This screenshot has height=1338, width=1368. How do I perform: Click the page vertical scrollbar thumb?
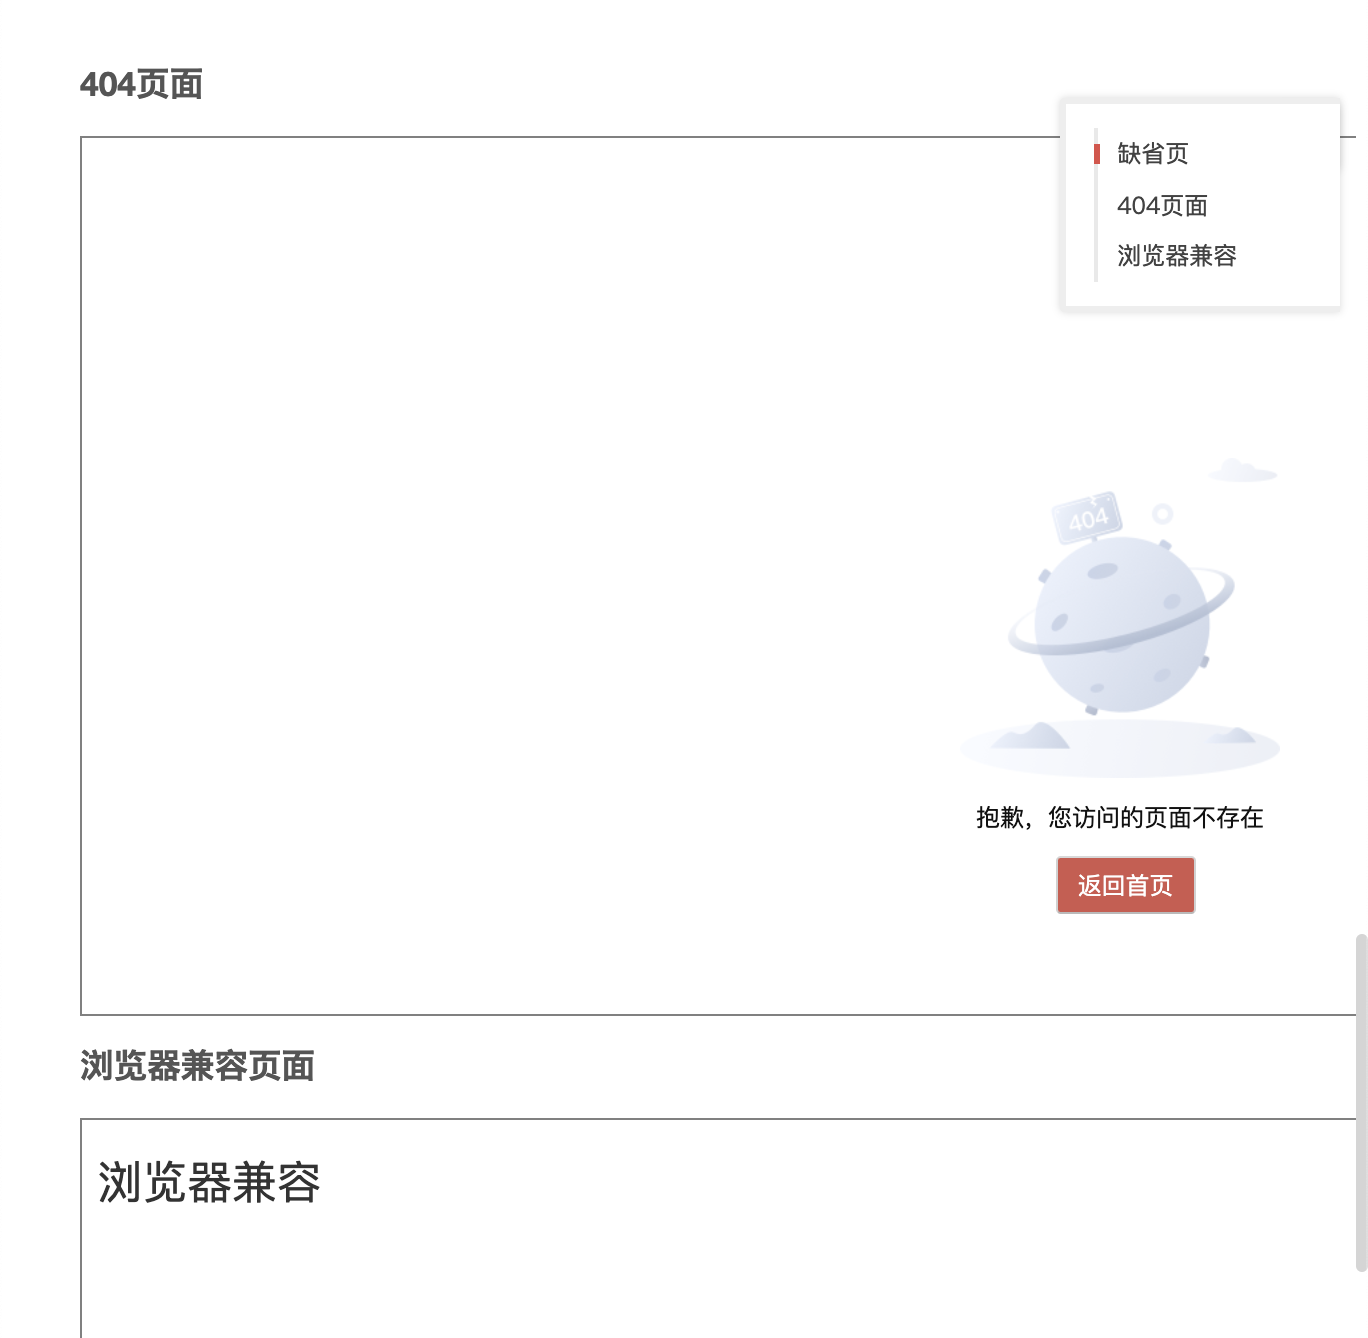(1361, 1102)
